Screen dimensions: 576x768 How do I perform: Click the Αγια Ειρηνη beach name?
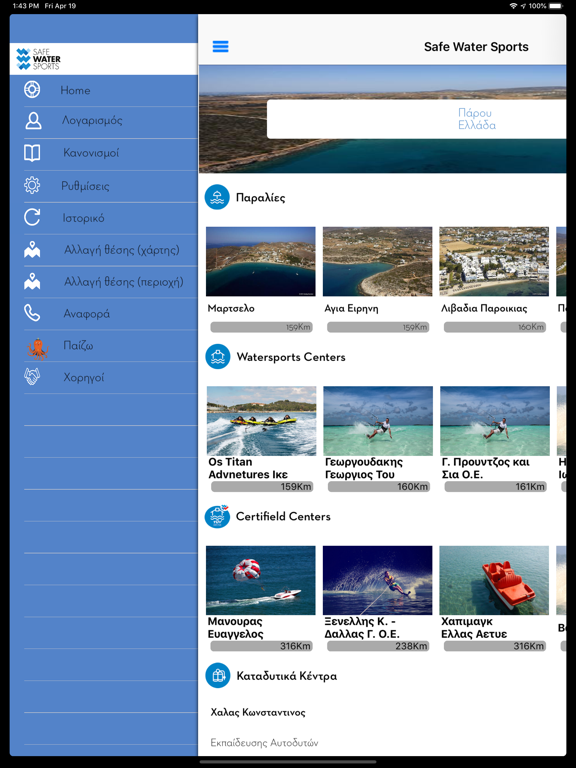[x=351, y=309]
